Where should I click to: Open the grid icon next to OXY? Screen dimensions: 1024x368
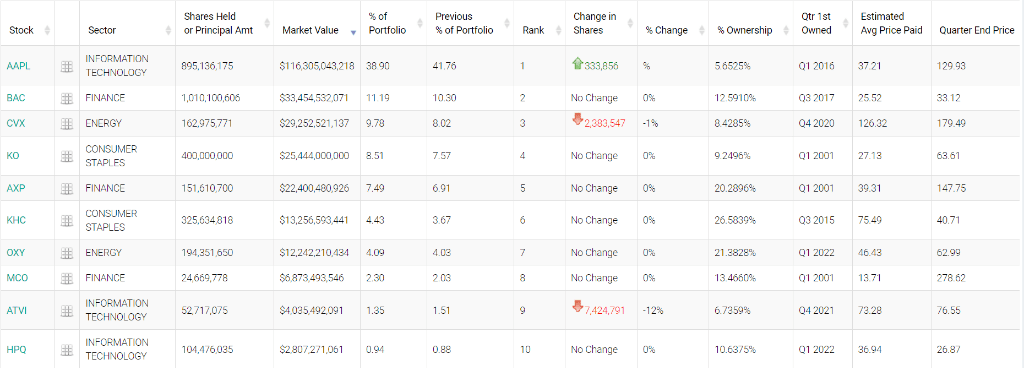click(x=67, y=253)
